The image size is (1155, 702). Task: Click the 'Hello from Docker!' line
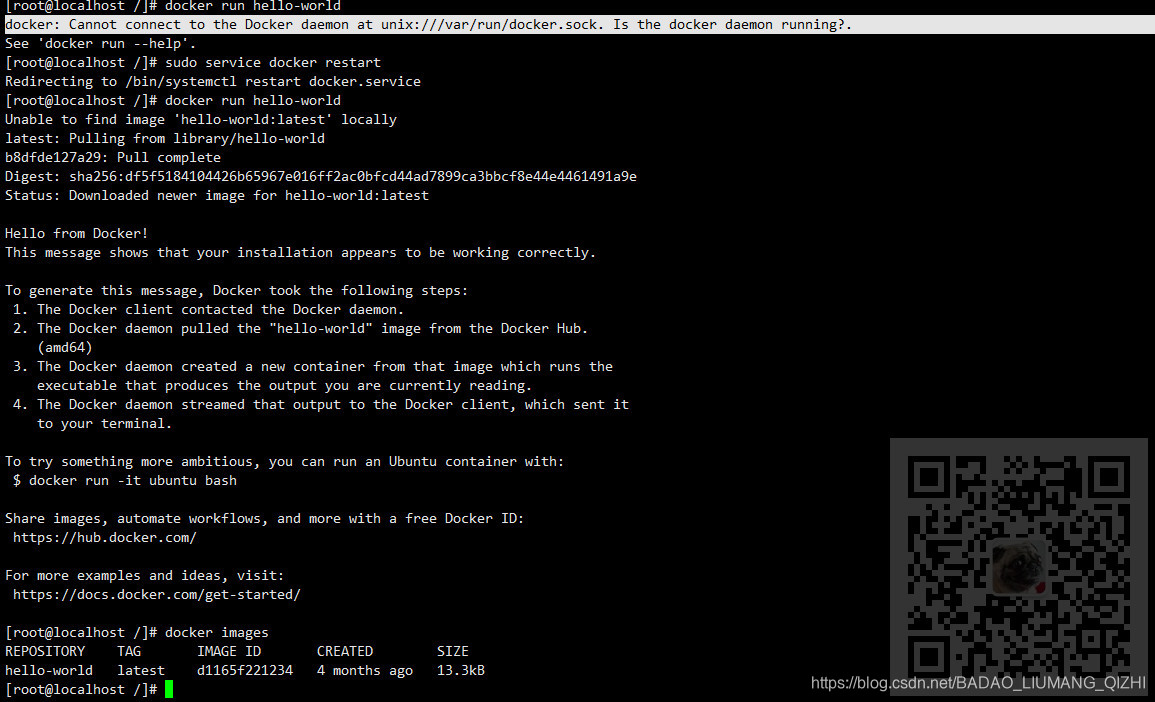point(77,234)
